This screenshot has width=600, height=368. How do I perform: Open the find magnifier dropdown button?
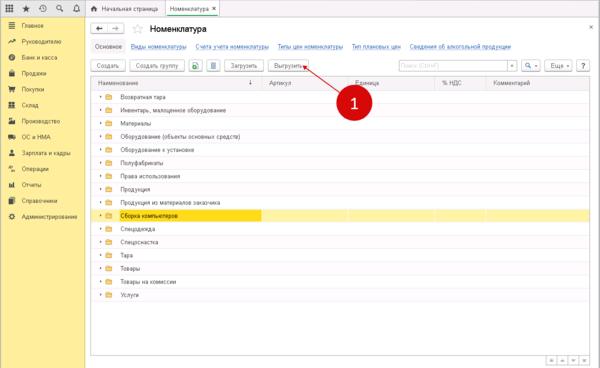(530, 66)
